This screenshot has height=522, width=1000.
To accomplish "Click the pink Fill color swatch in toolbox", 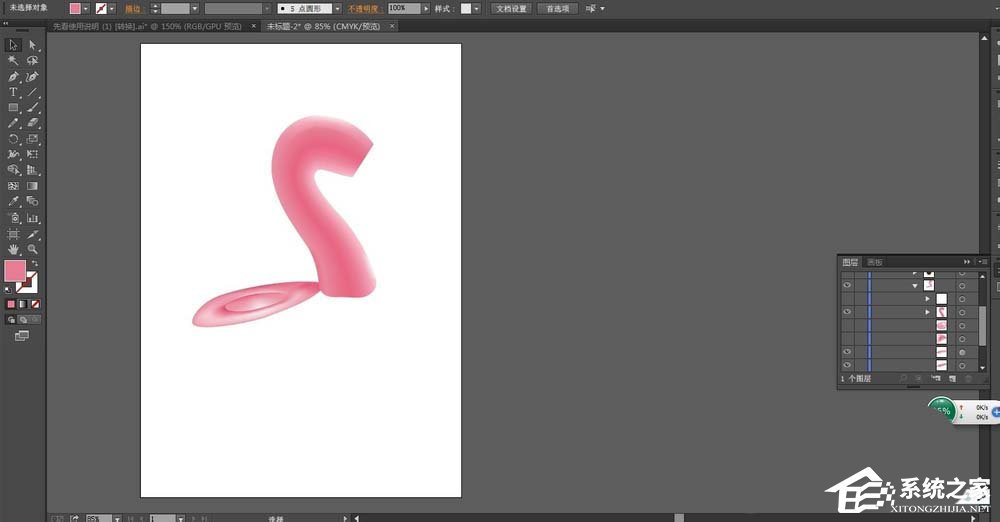I will [x=15, y=270].
